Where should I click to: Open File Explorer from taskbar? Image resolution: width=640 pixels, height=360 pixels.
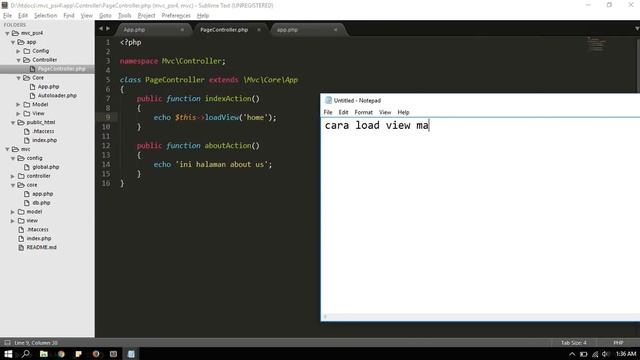coord(43,354)
